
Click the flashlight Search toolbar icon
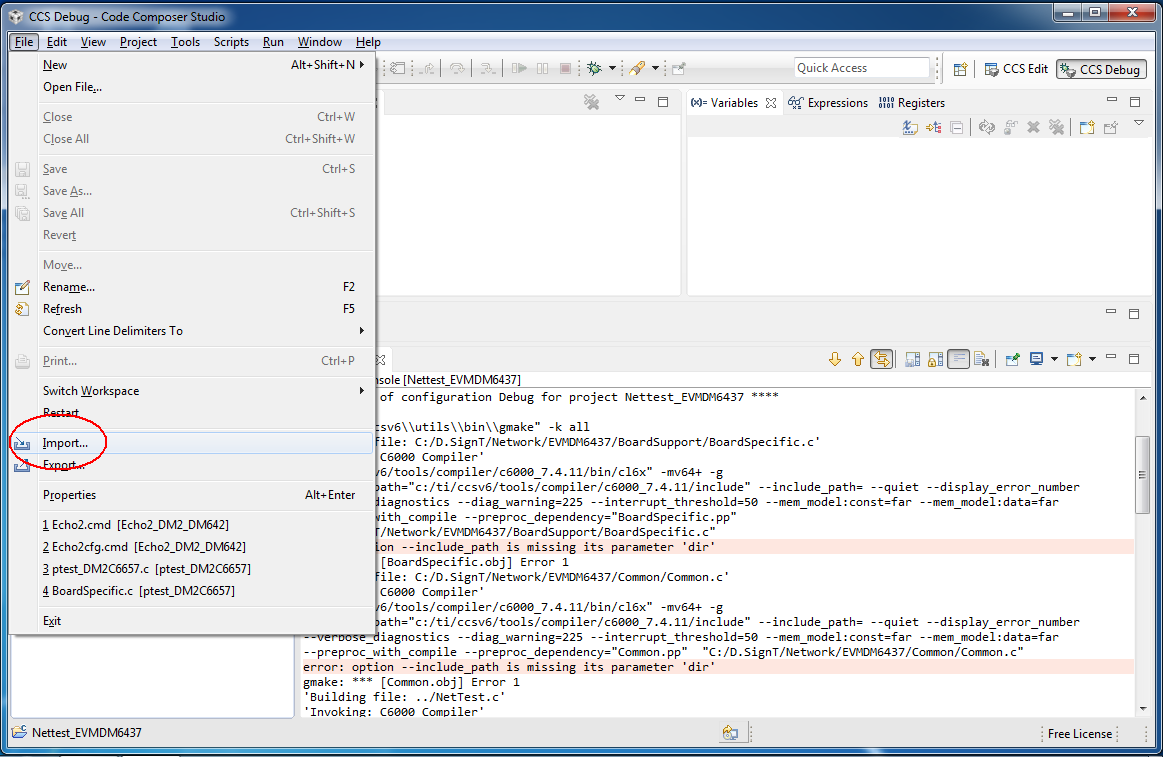click(x=637, y=68)
